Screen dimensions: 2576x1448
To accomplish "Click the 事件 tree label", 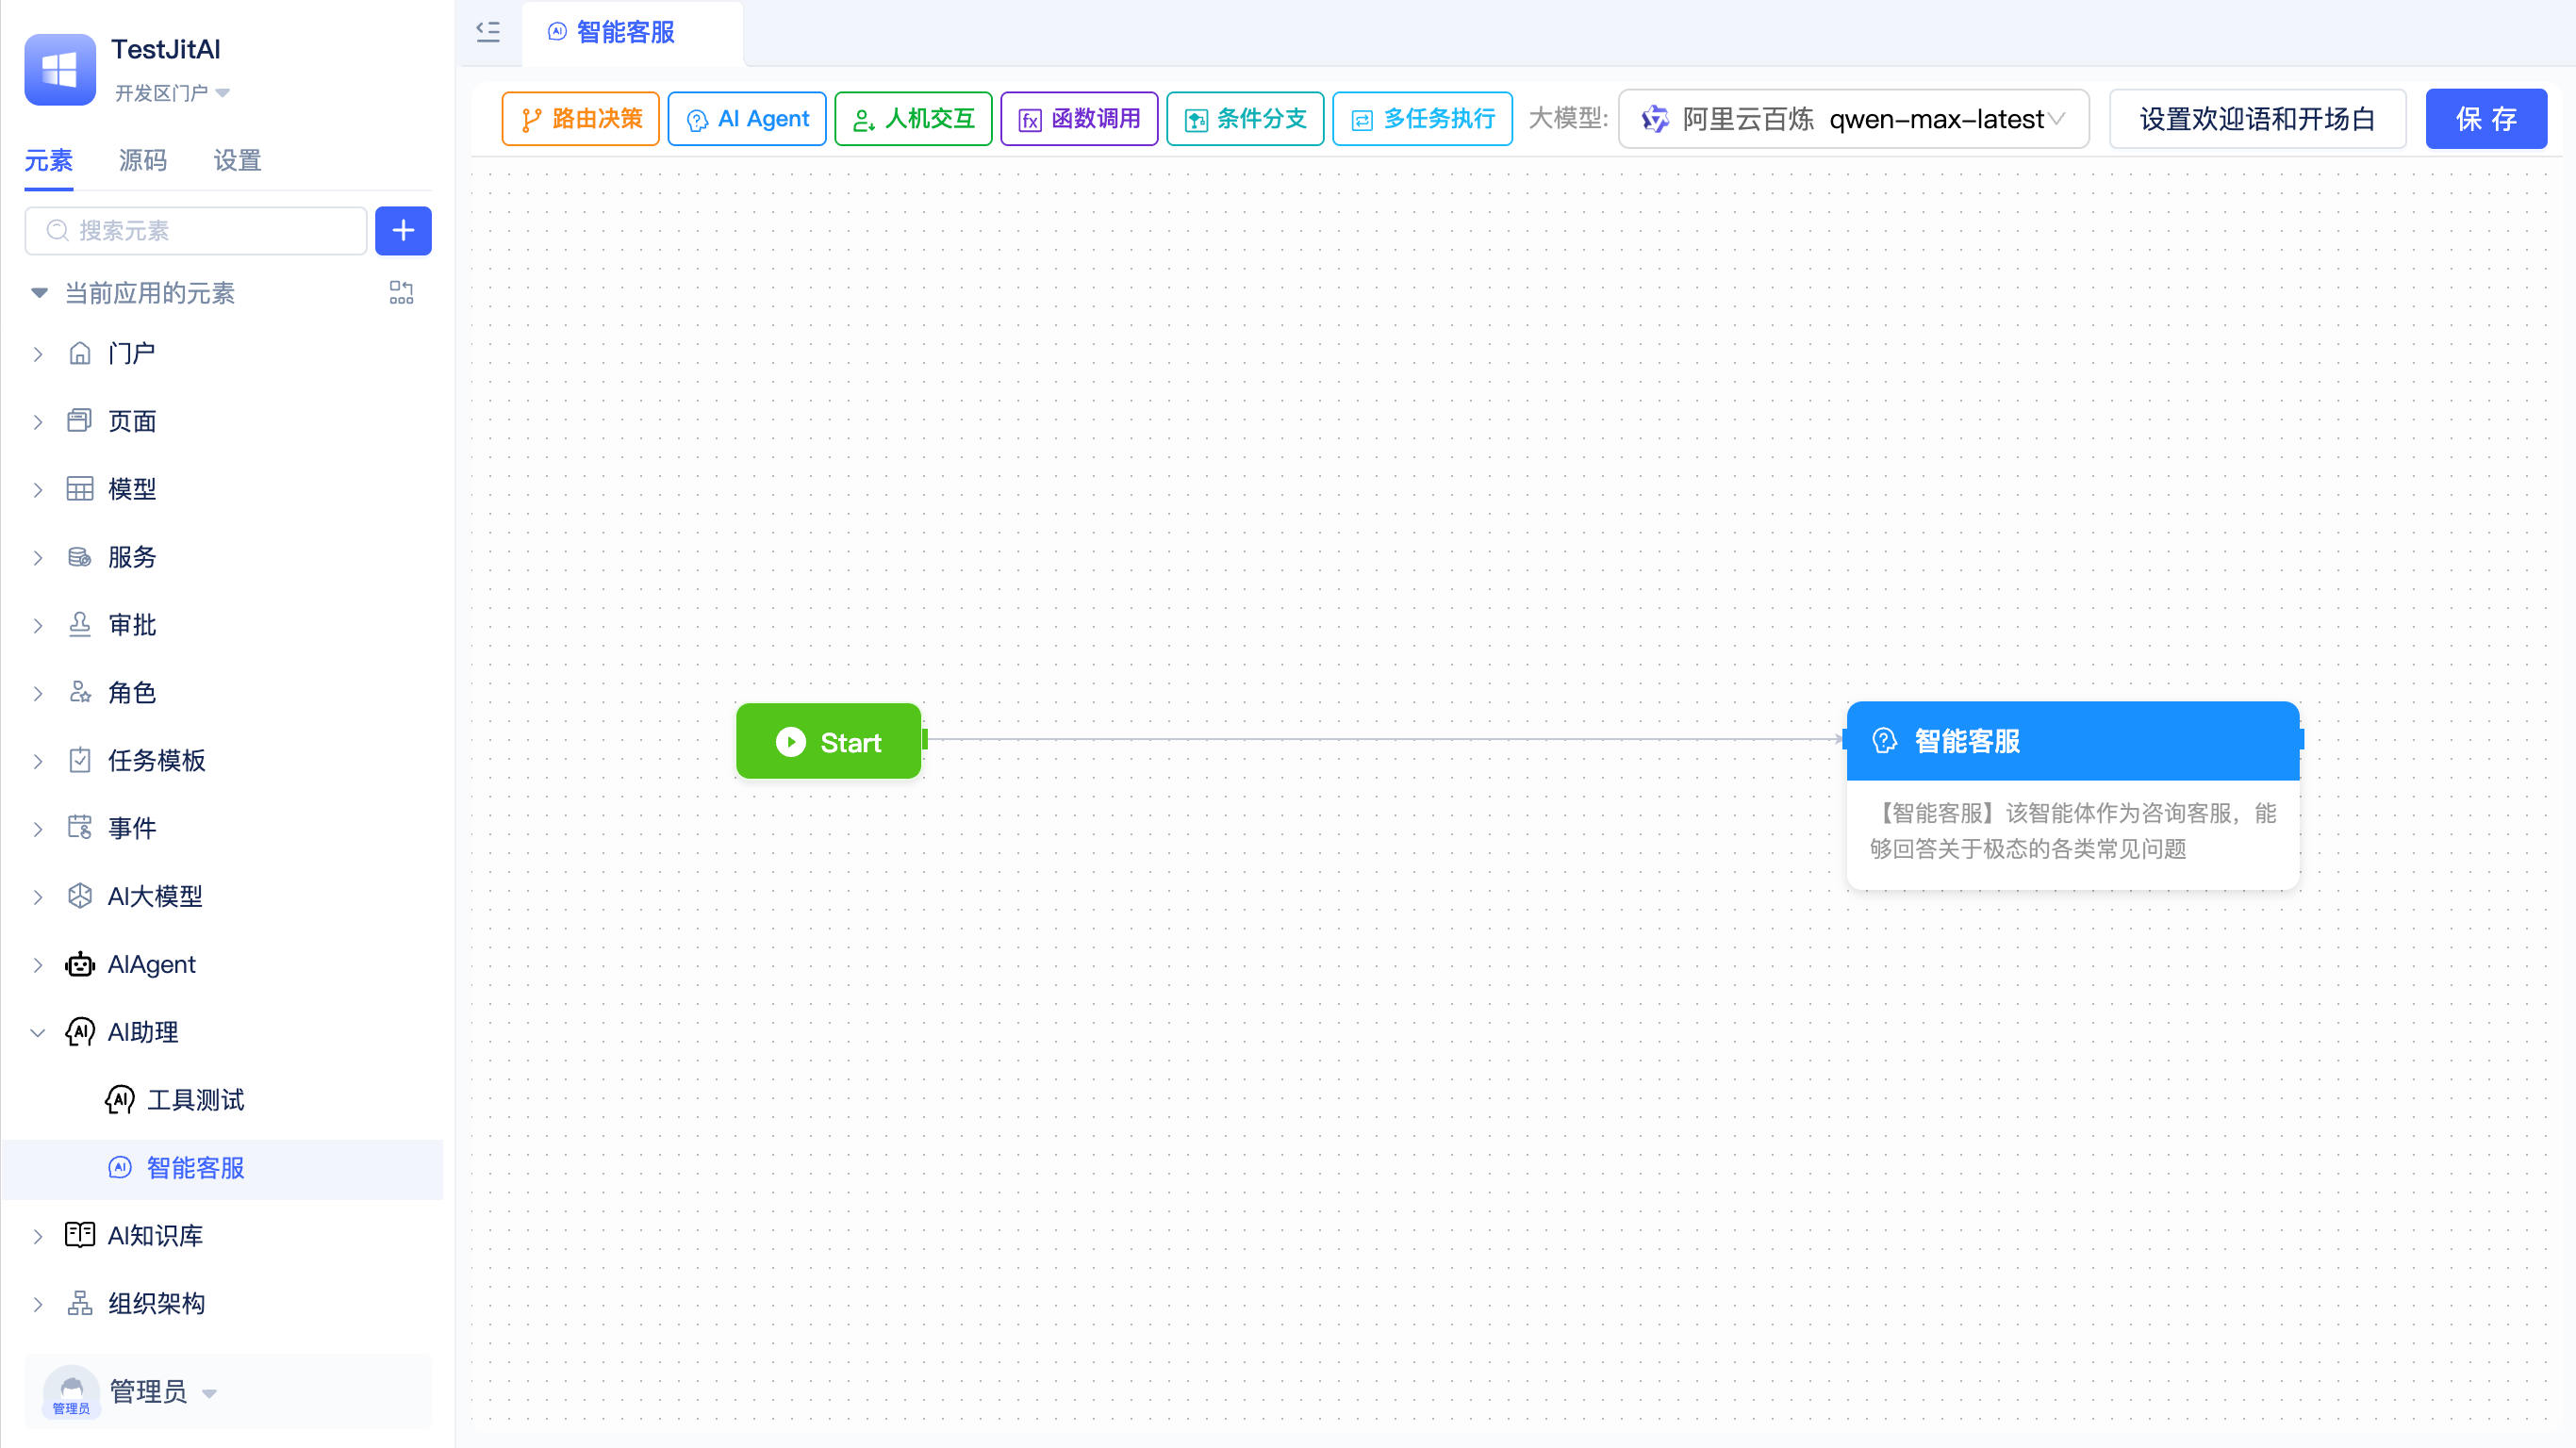I will click(x=132, y=828).
